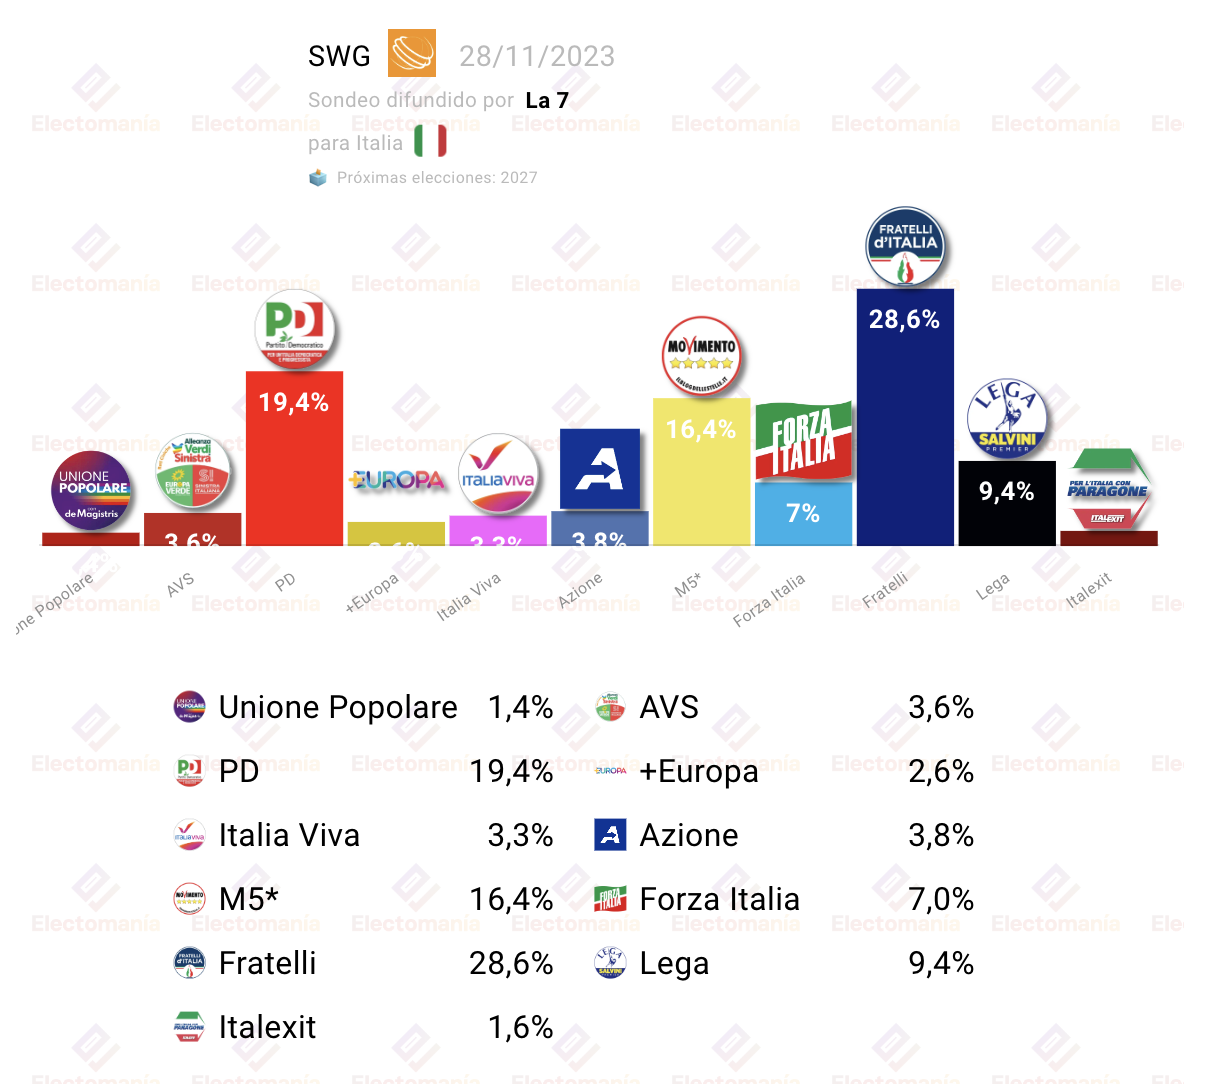Viewport: 1210px width, 1084px height.
Task: Click the Forza Italia flag logo
Action: (803, 441)
